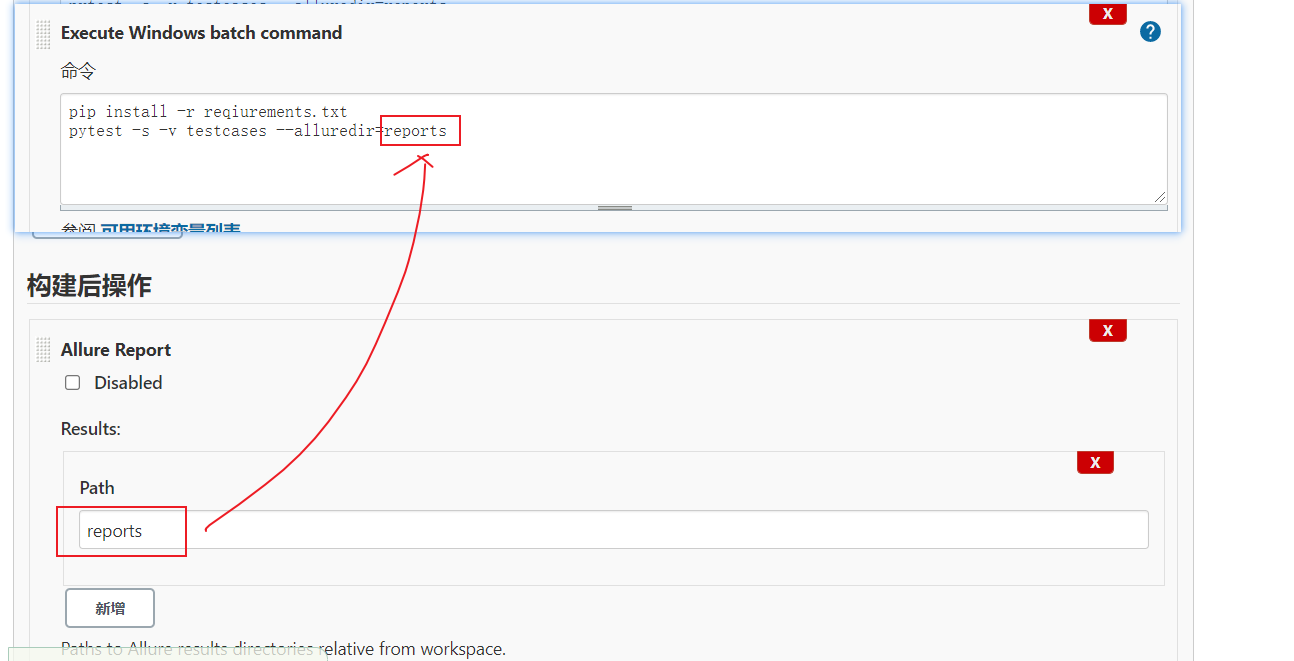This screenshot has width=1294, height=661.
Task: Click the Execute Windows batch command title
Action: pyautogui.click(x=201, y=33)
